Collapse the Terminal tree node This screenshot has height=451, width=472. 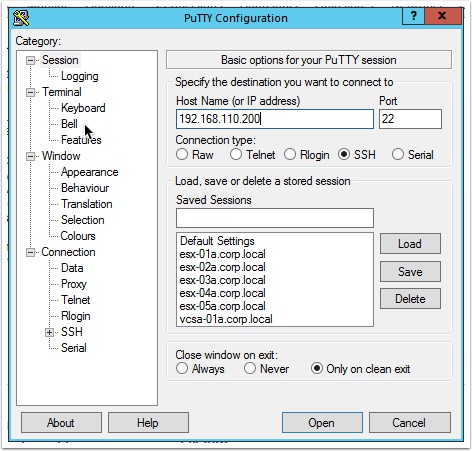(x=30, y=92)
